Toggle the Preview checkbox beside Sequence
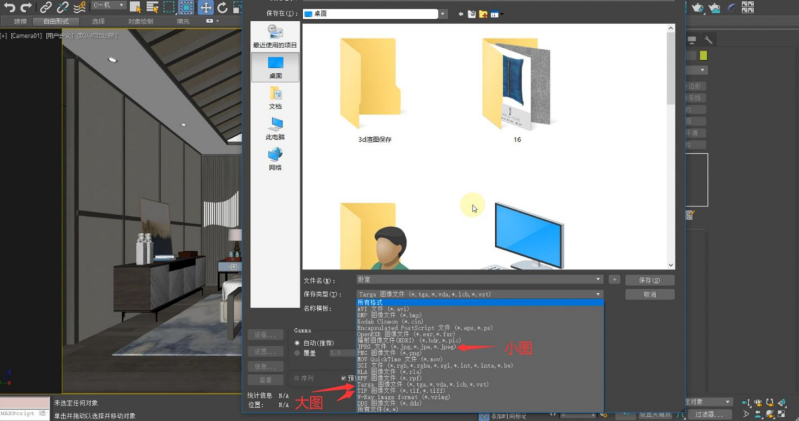Screen dimensions: 799x421 point(343,378)
